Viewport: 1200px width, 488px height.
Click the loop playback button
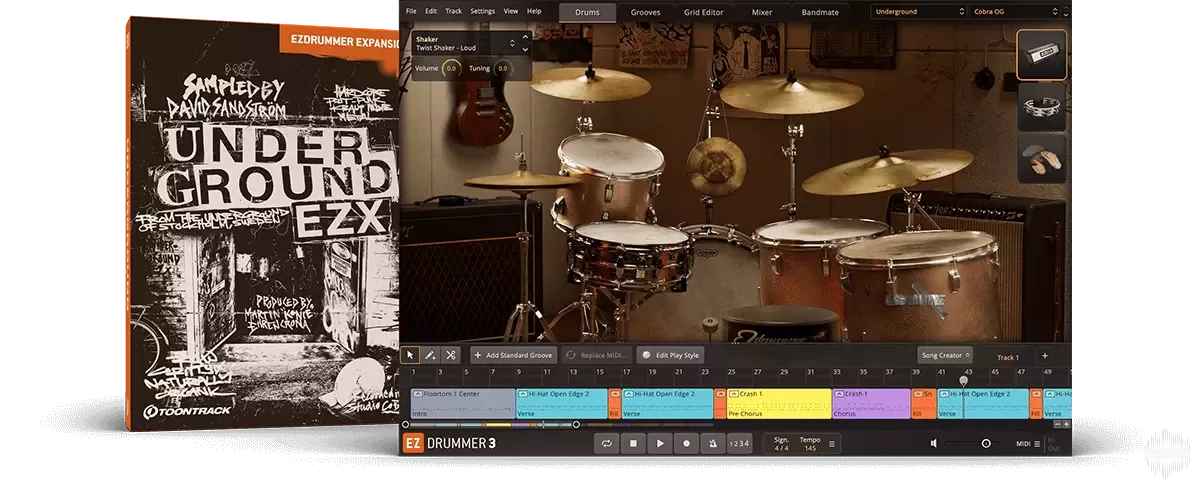tap(606, 443)
